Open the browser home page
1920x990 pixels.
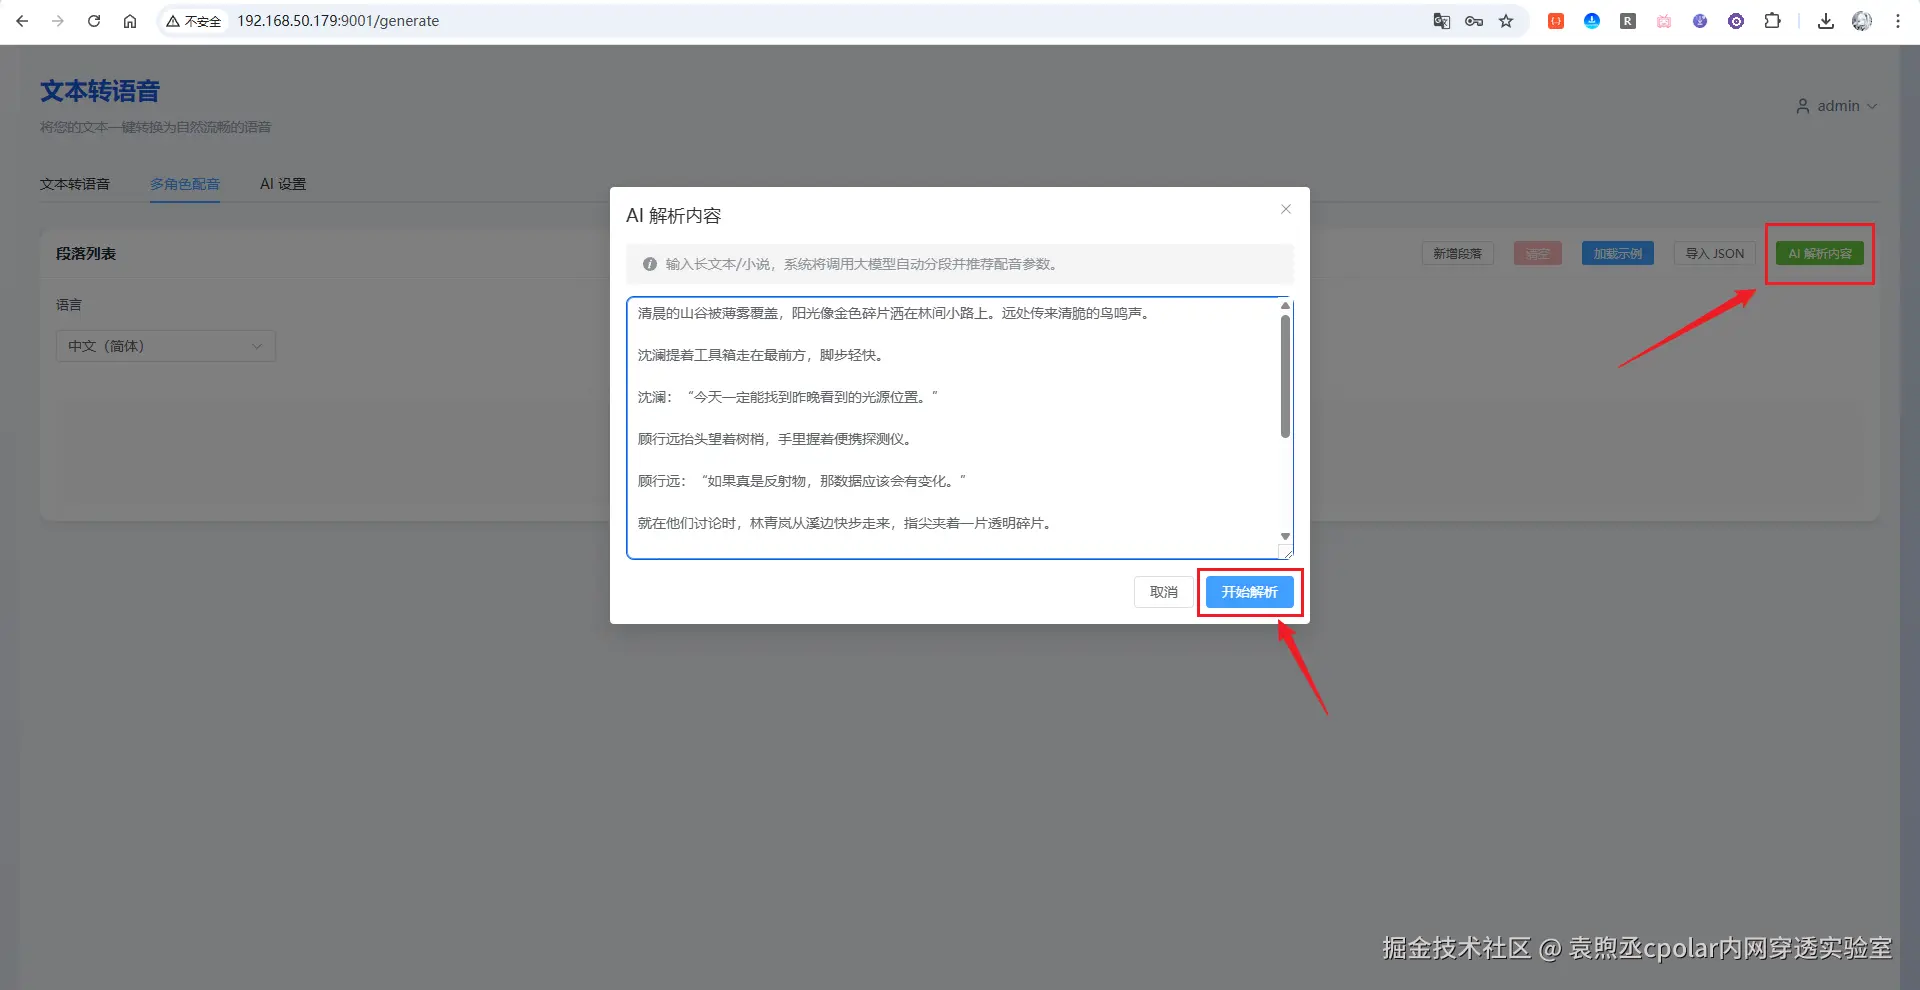tap(130, 21)
